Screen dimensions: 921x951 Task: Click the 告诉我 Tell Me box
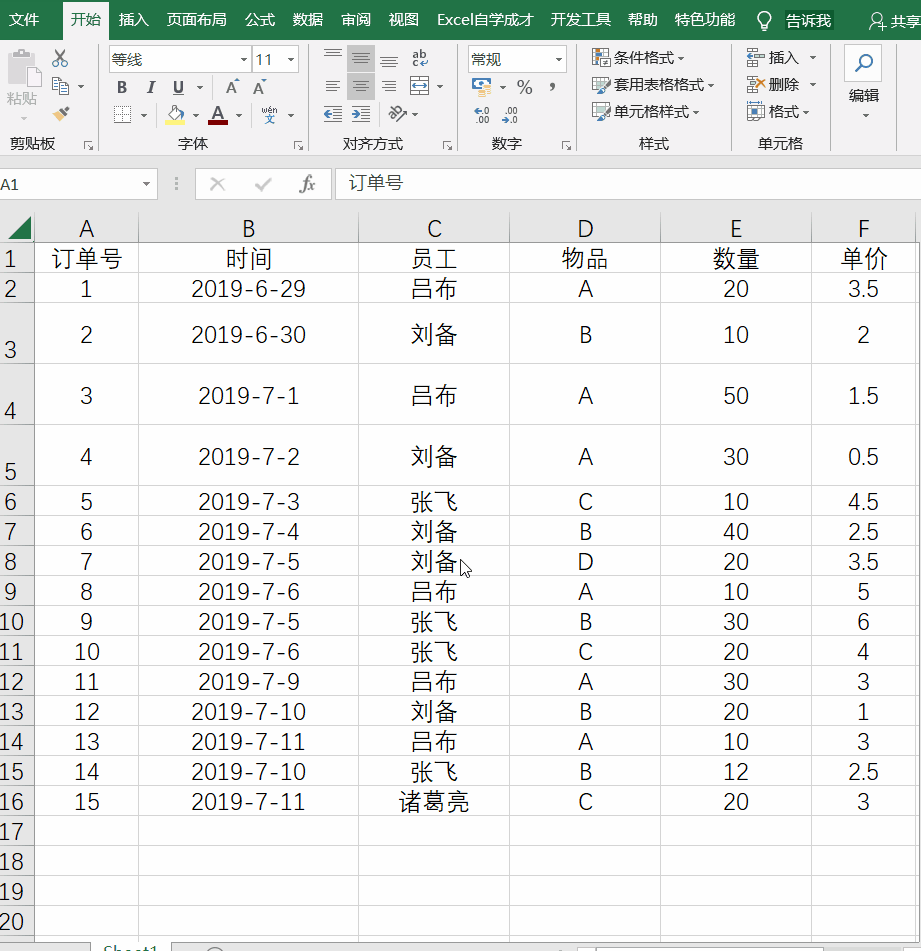click(x=808, y=21)
